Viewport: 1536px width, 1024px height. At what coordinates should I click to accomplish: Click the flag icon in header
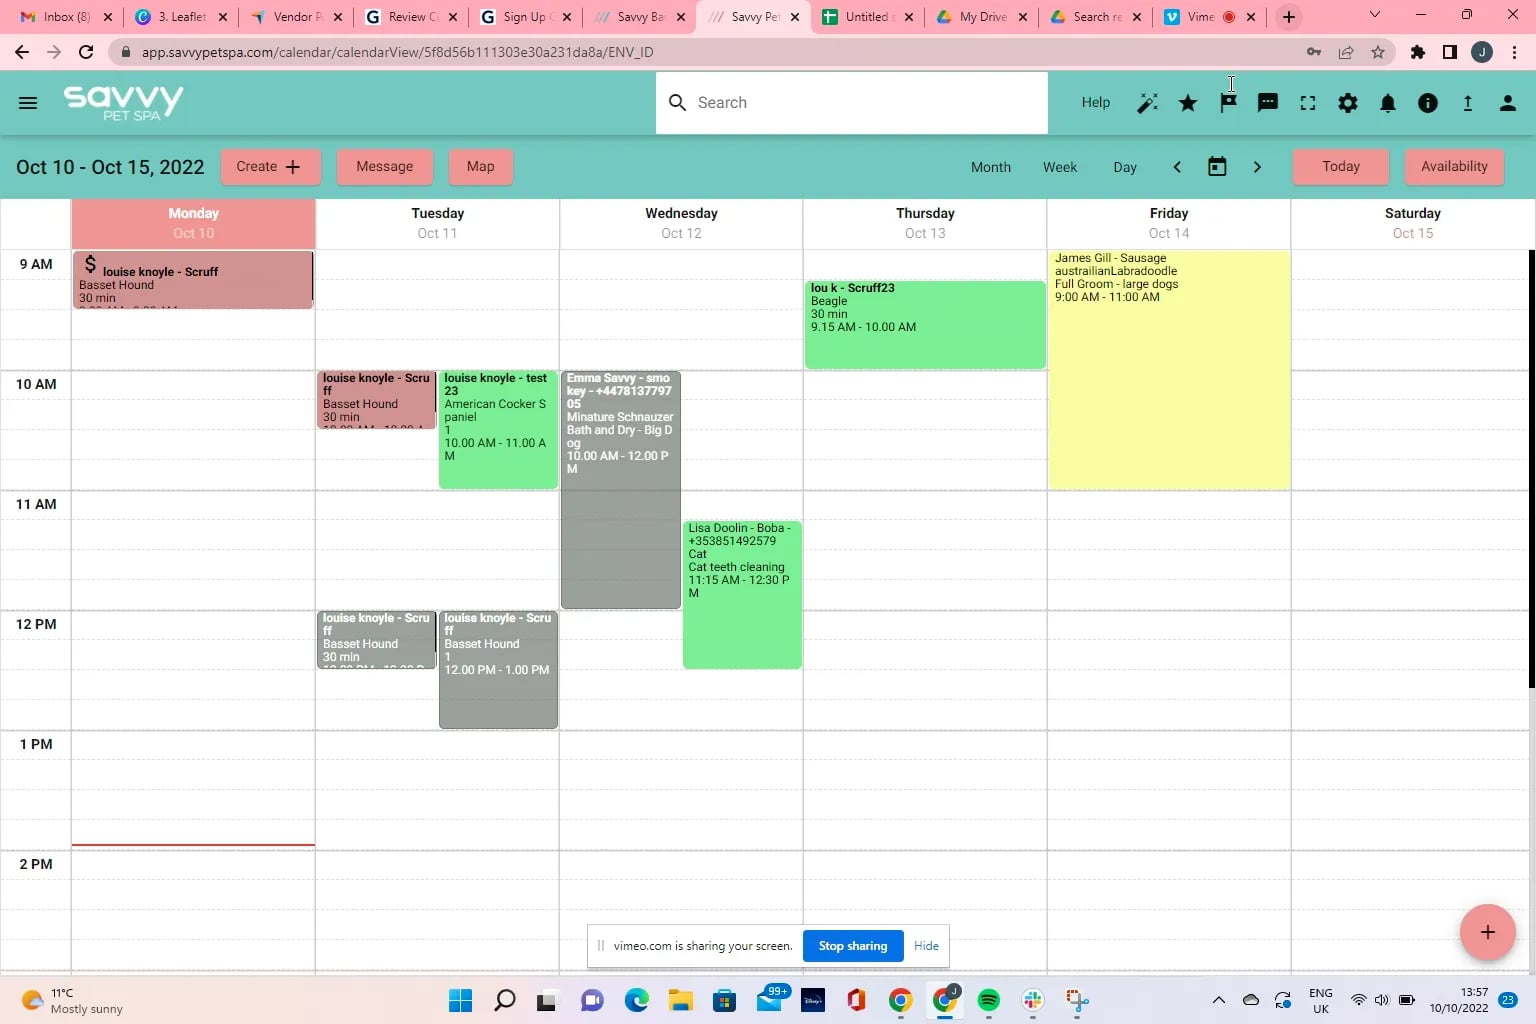pos(1228,103)
